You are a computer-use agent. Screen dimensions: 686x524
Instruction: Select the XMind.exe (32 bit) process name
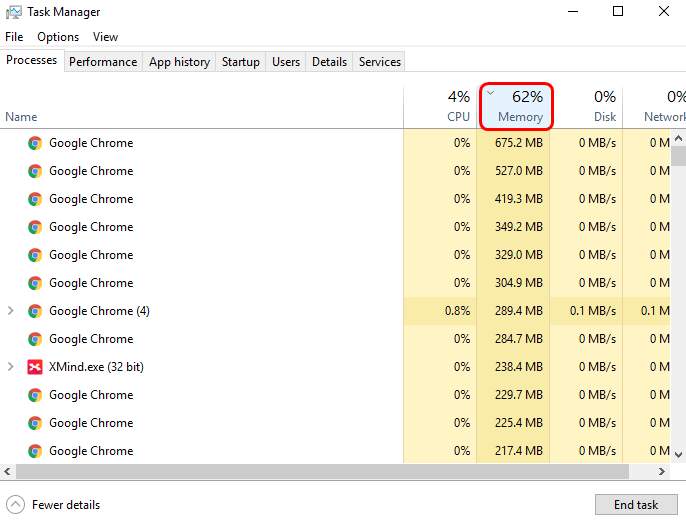pyautogui.click(x=96, y=367)
